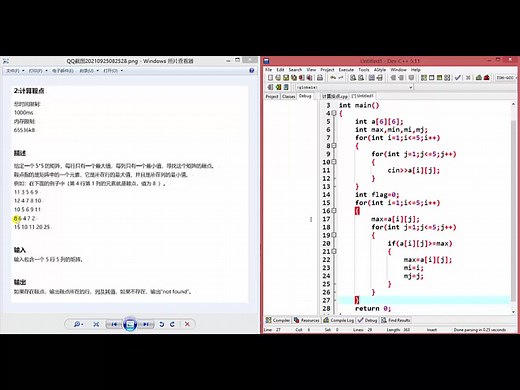Click 电子邮件(E) in Photo Viewer toolbar
520x390 pixels.
(x=63, y=71)
